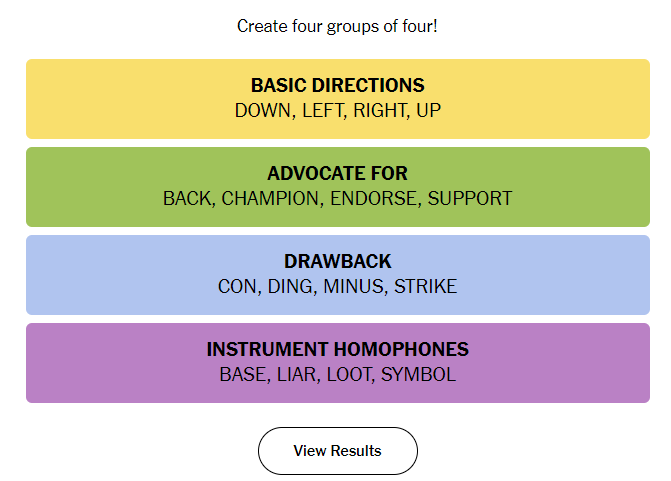Image resolution: width=671 pixels, height=481 pixels.
Task: Click the word CON in blue group
Action: (238, 286)
